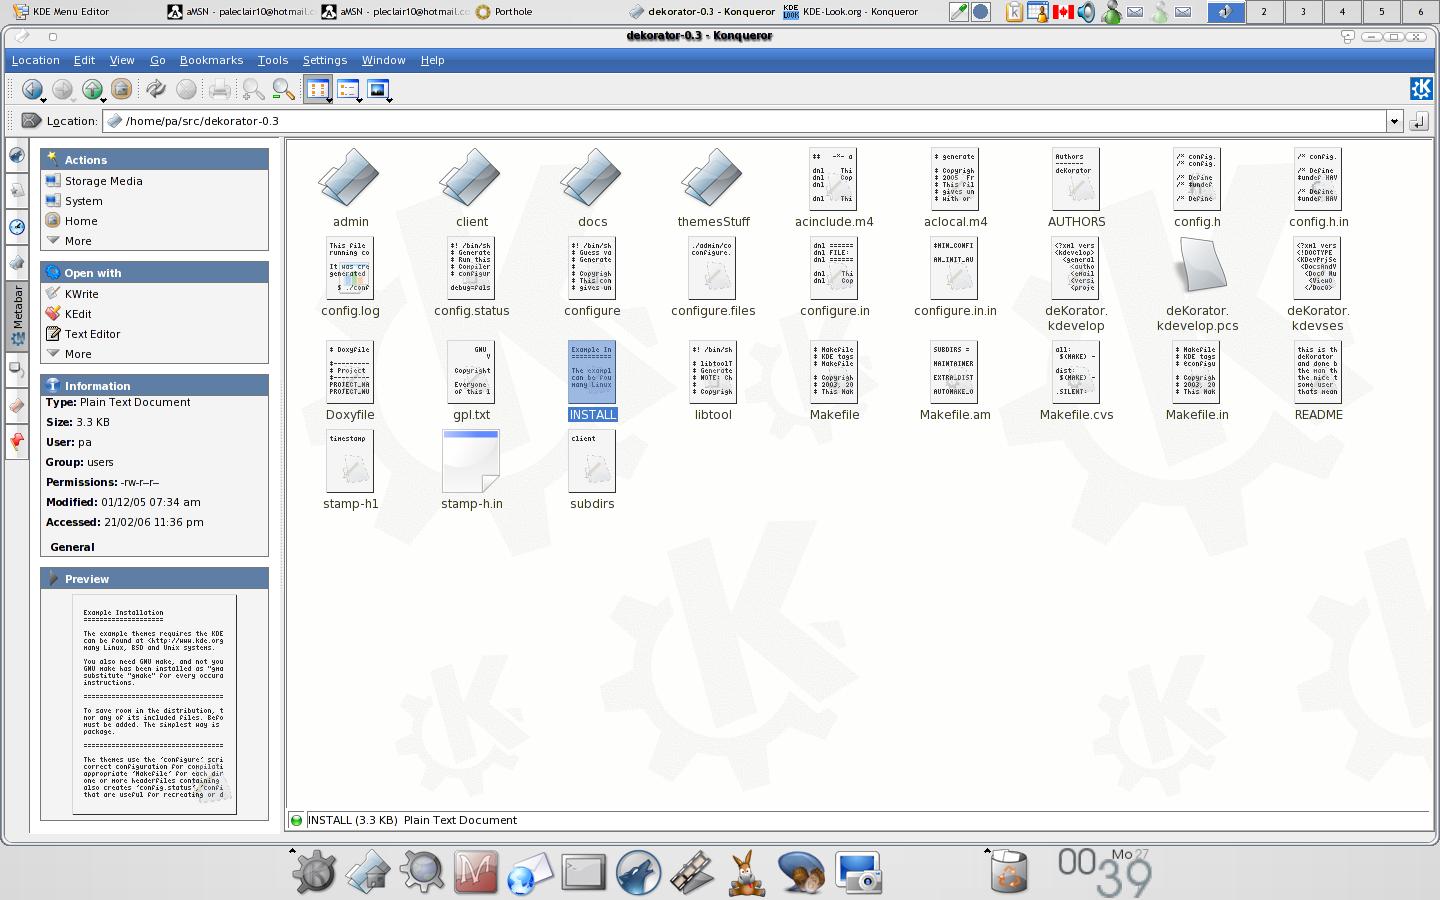Select the configure.files file
The width and height of the screenshot is (1440, 900).
coord(713,277)
